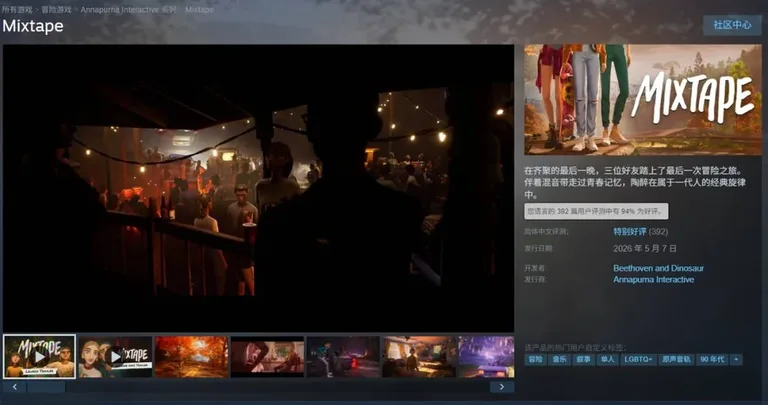Screen dimensions: 768x405
Task: Click the review count (392)
Action: 658,232
